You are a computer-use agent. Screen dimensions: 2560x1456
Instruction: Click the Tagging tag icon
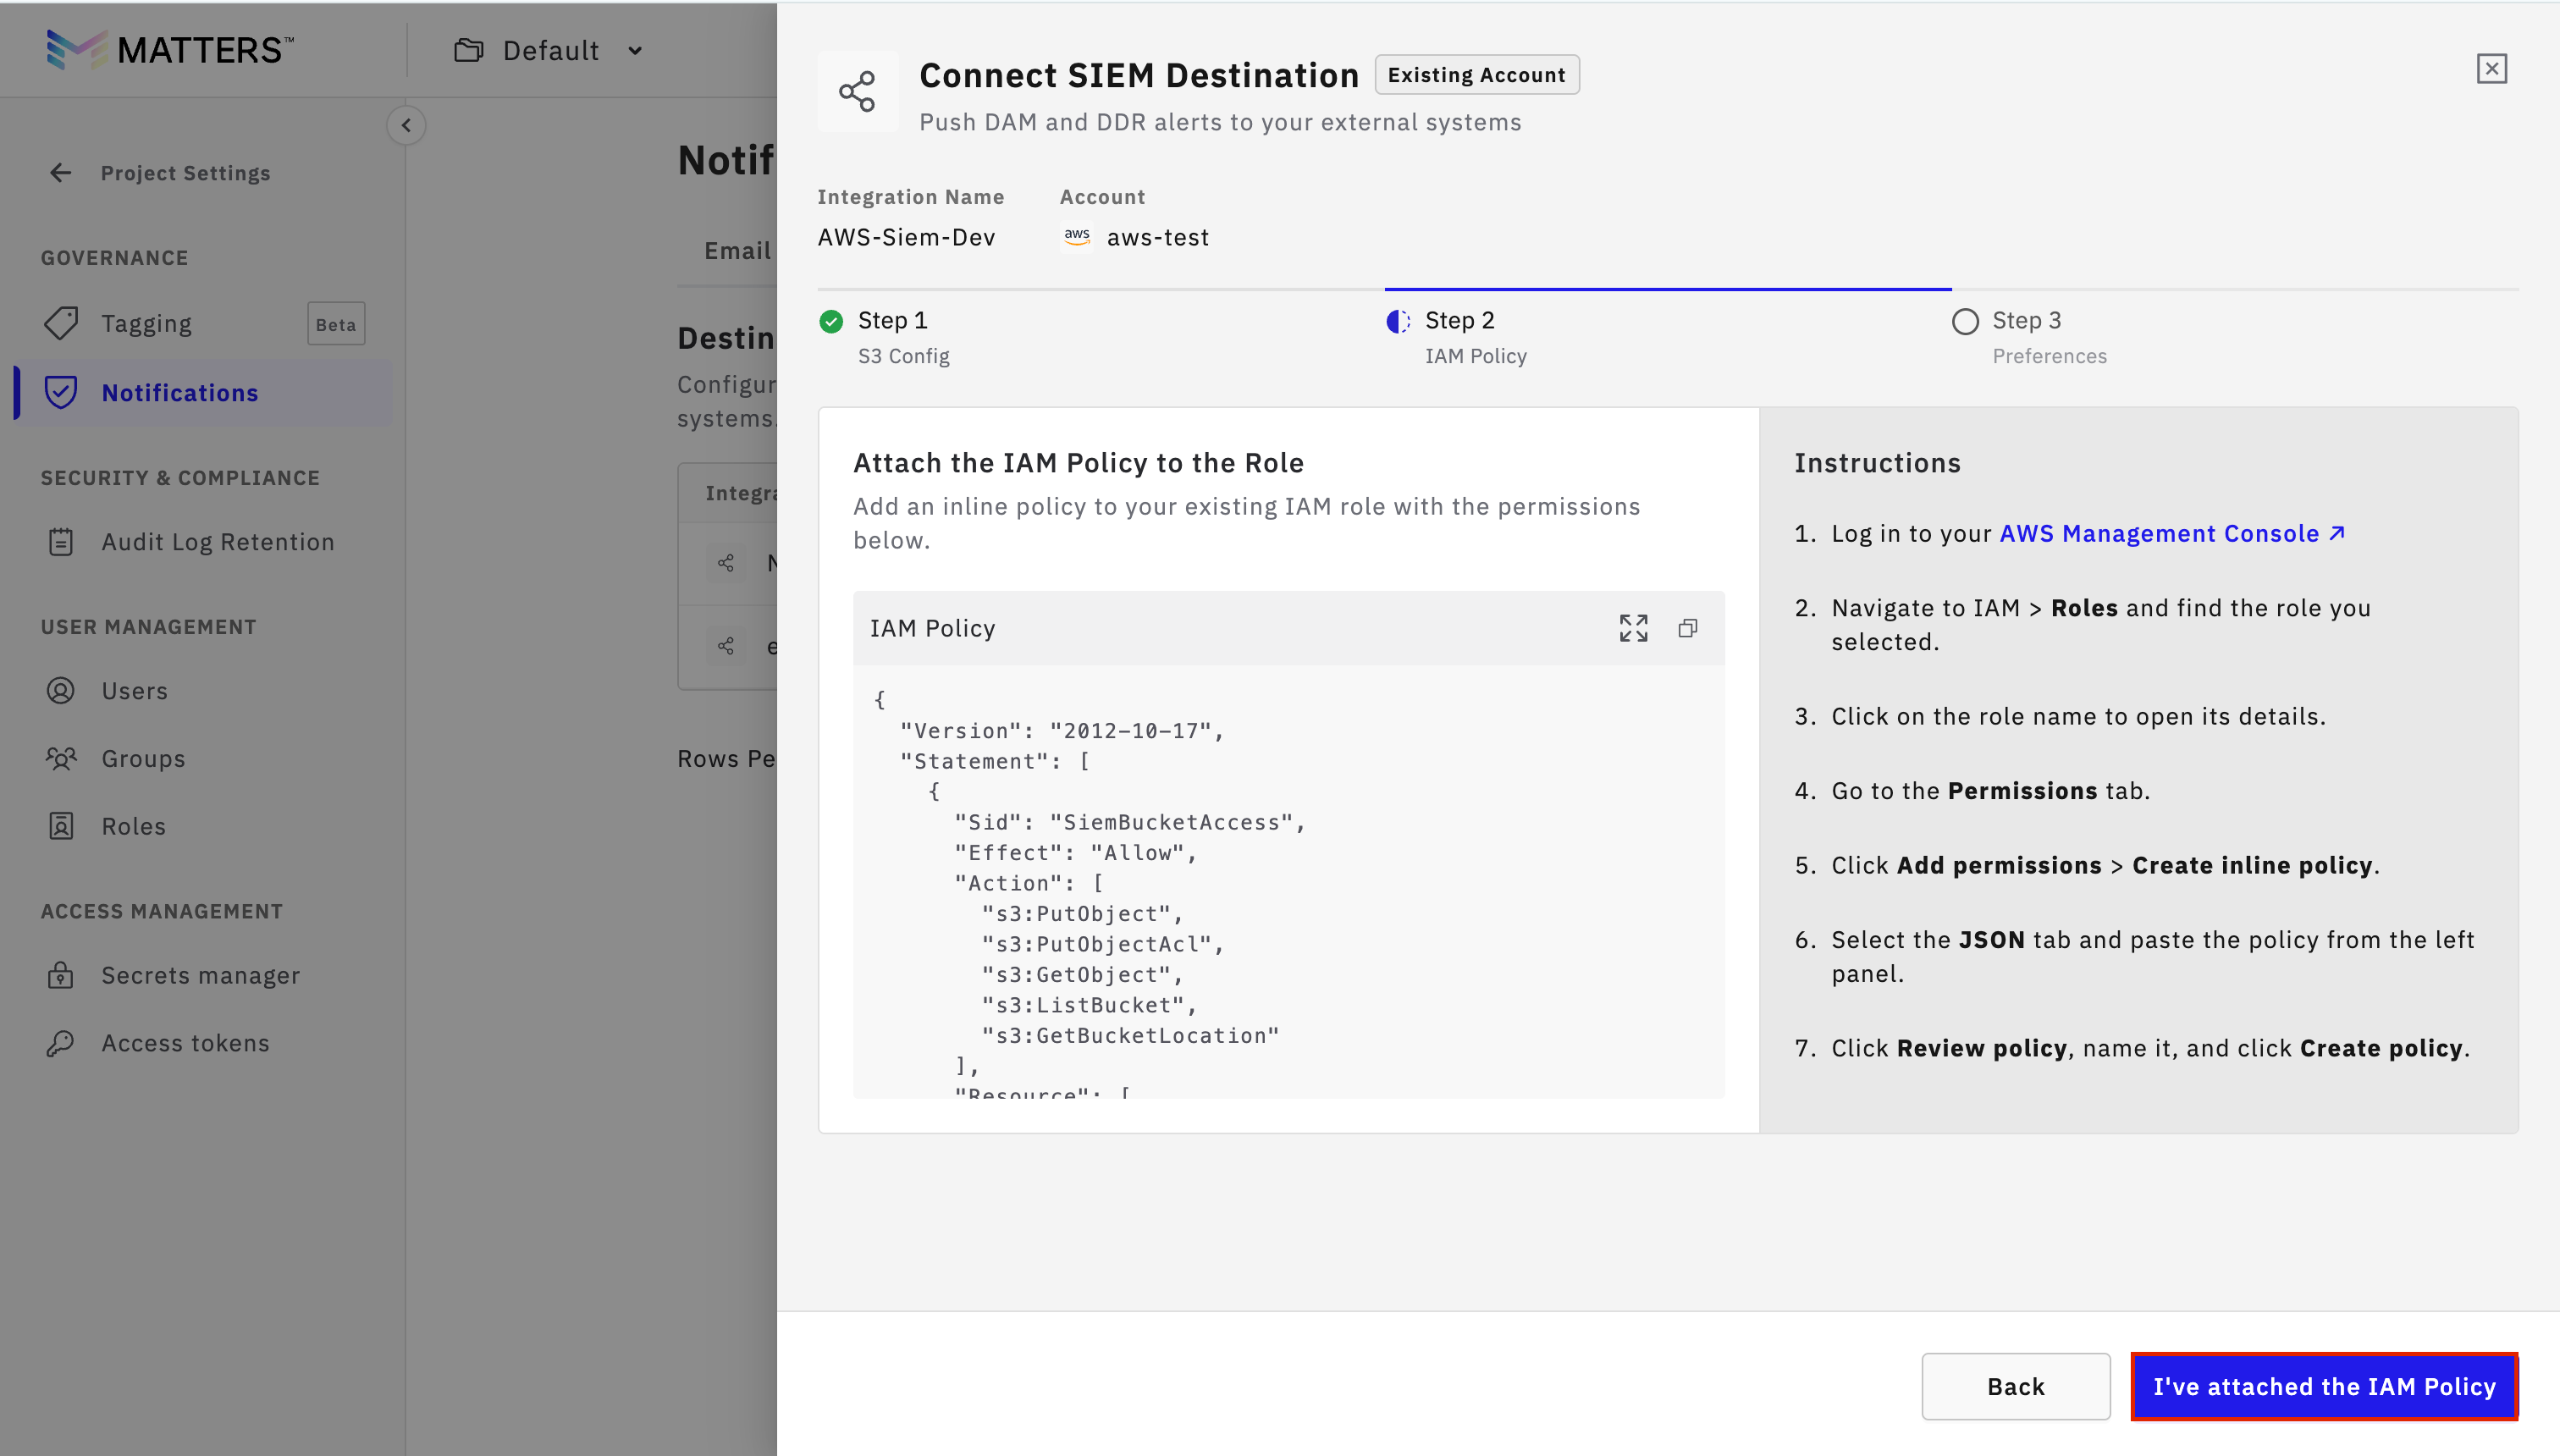61,323
